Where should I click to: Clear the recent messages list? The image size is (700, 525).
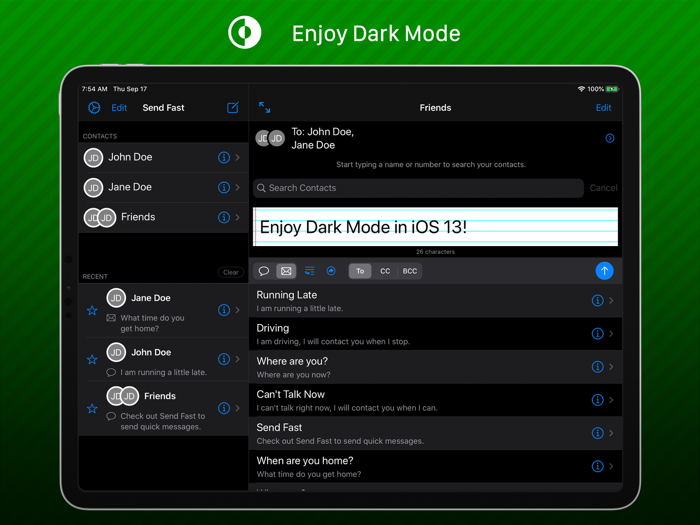(231, 272)
